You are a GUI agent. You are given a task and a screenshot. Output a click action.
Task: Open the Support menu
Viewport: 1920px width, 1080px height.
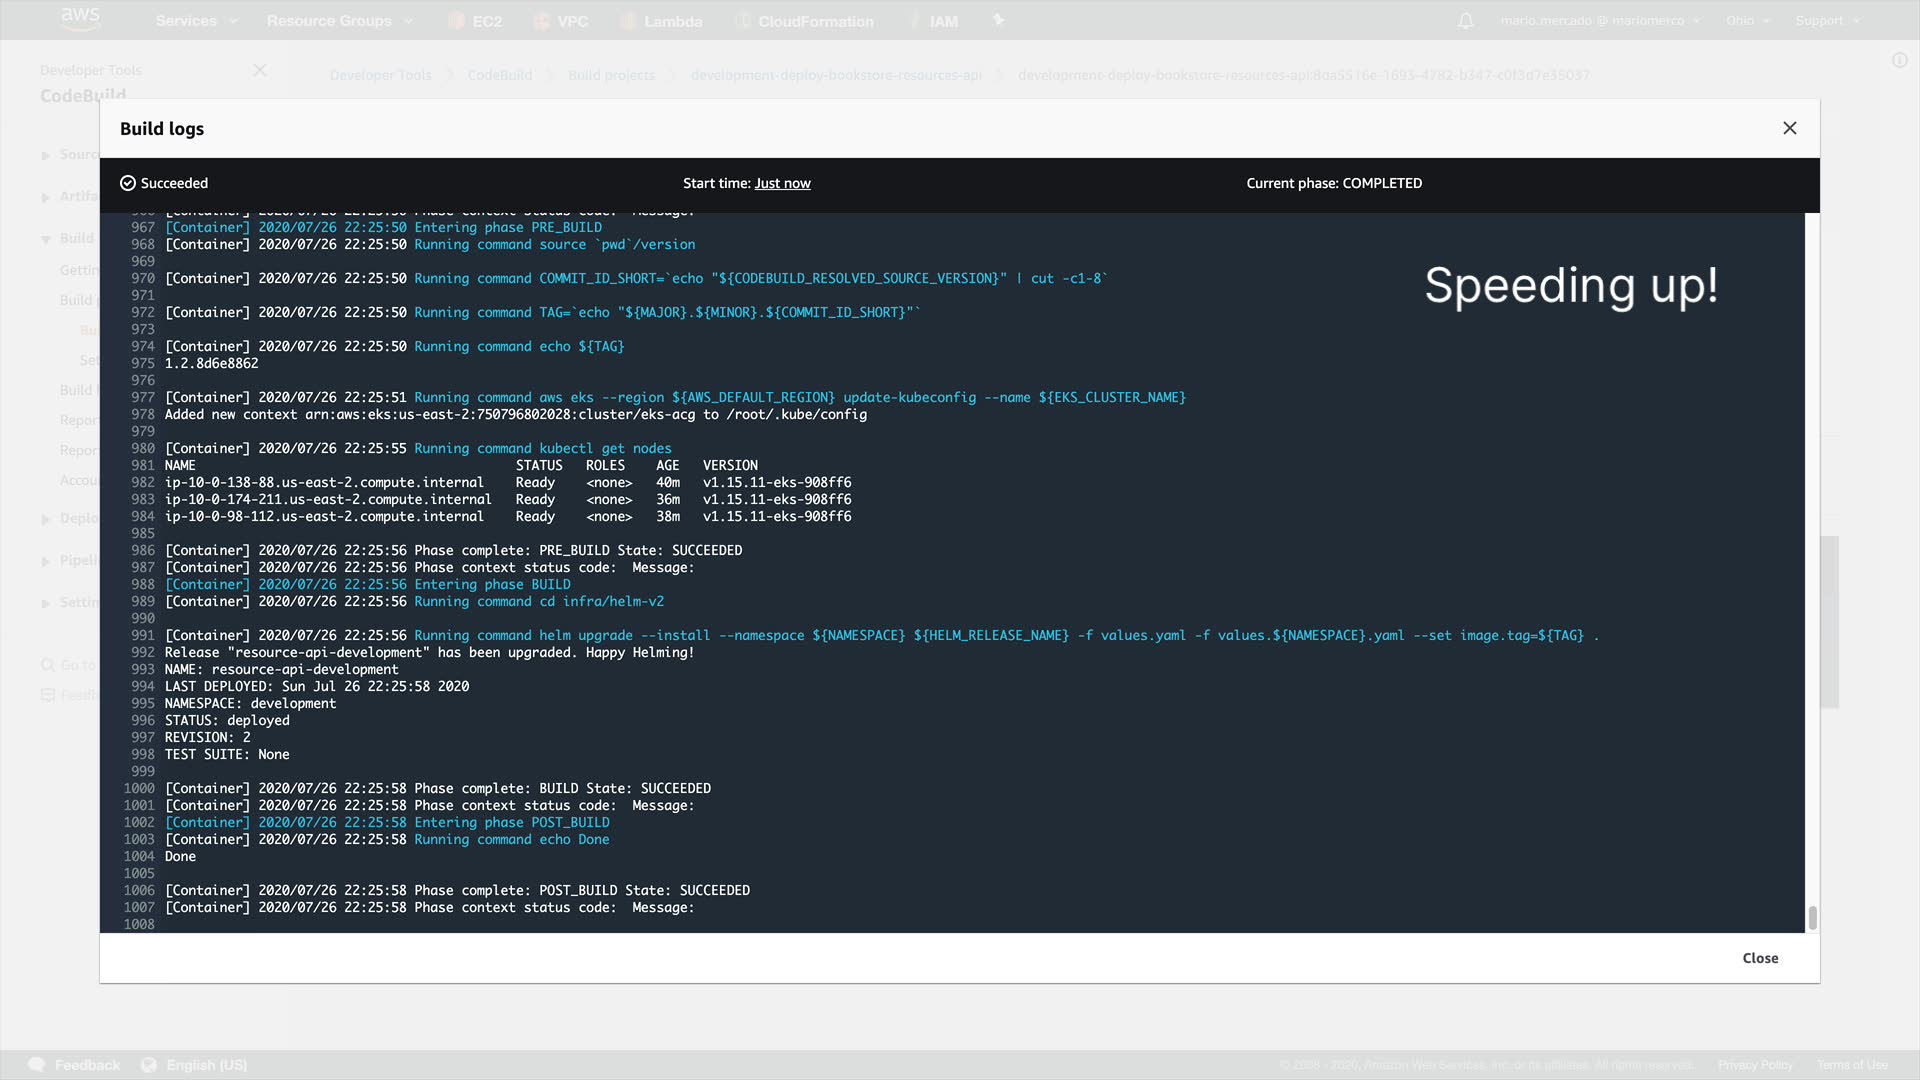point(1827,20)
